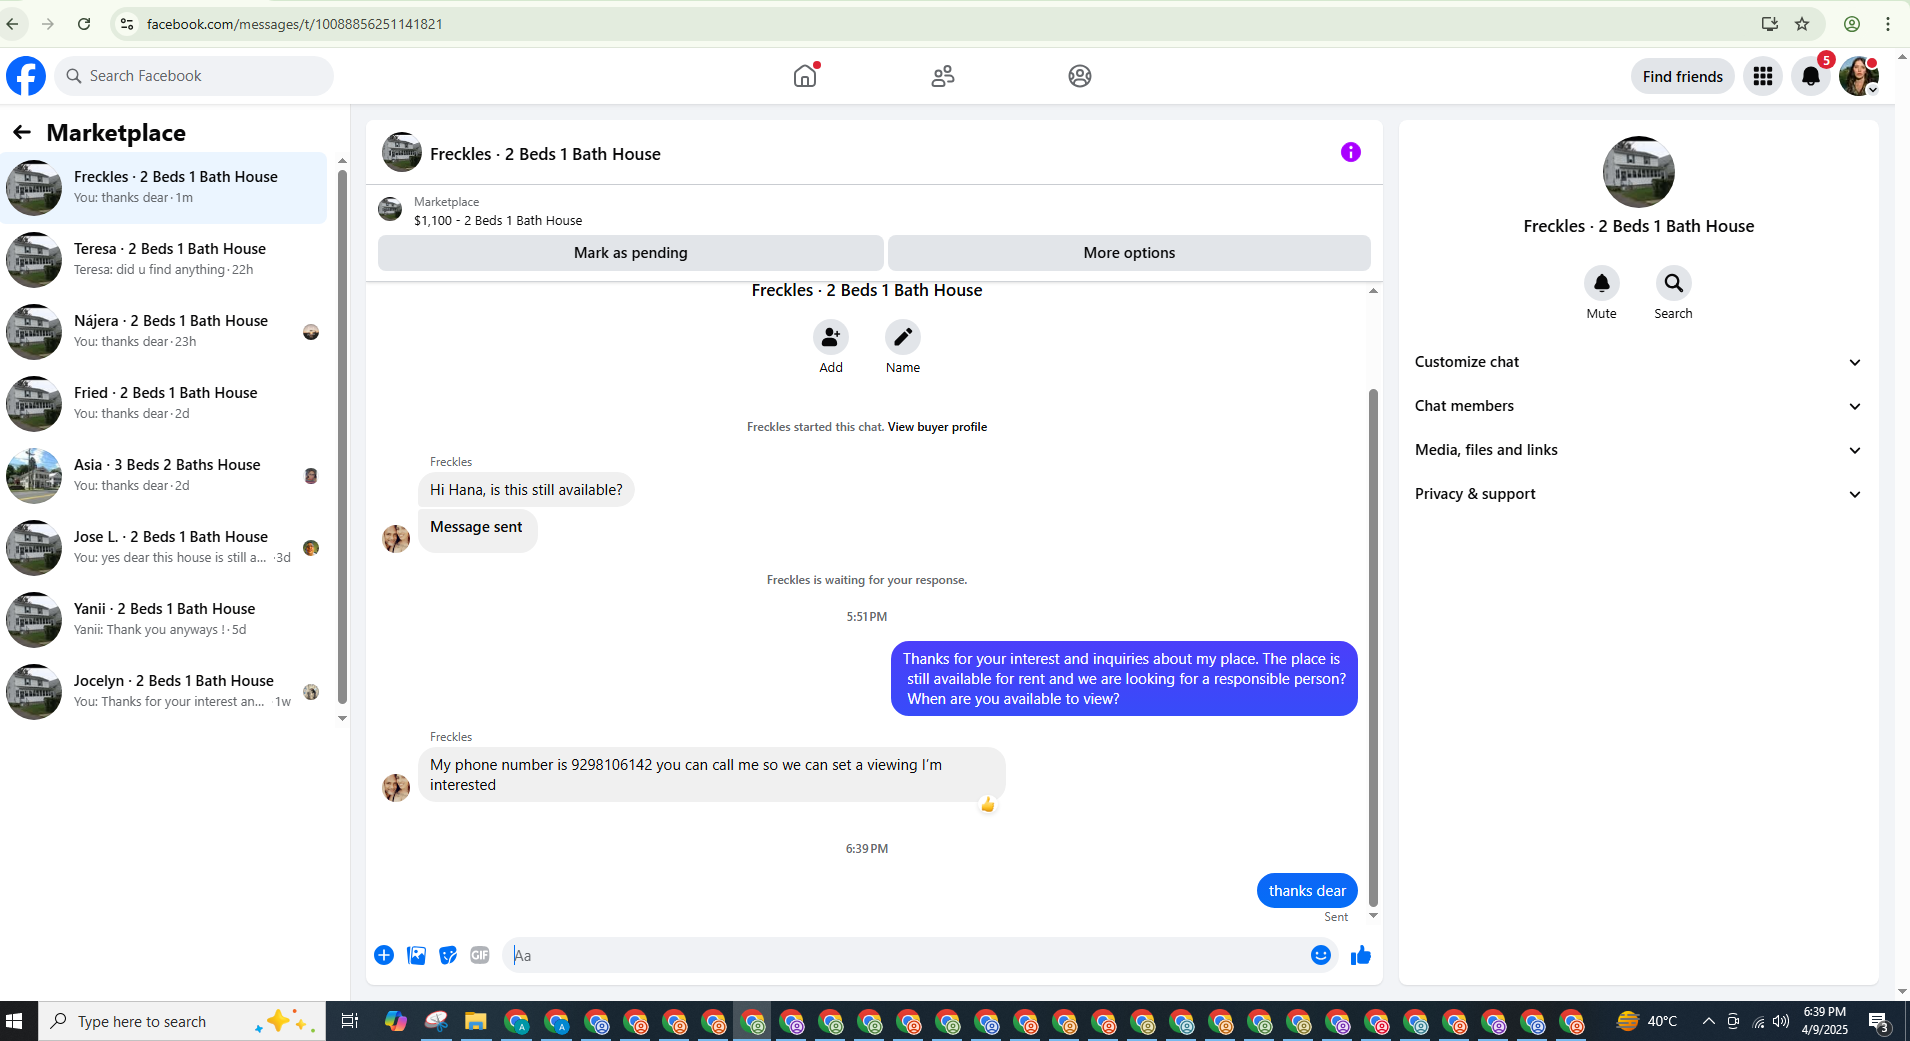
Task: Open the $1,100 - 2 Beds listing link
Action: click(498, 221)
